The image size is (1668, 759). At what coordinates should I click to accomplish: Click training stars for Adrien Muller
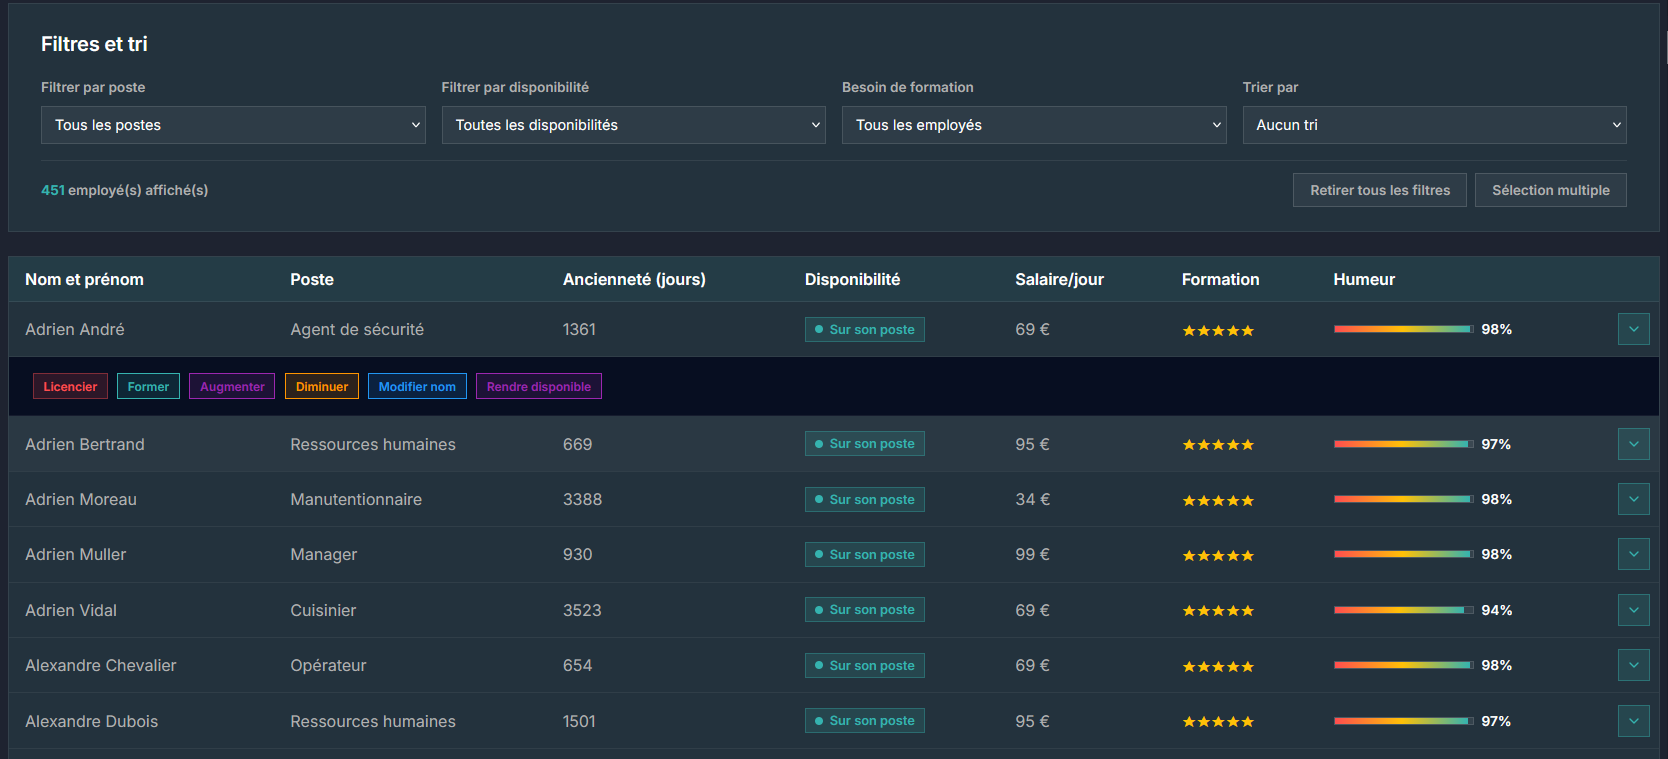click(1218, 555)
